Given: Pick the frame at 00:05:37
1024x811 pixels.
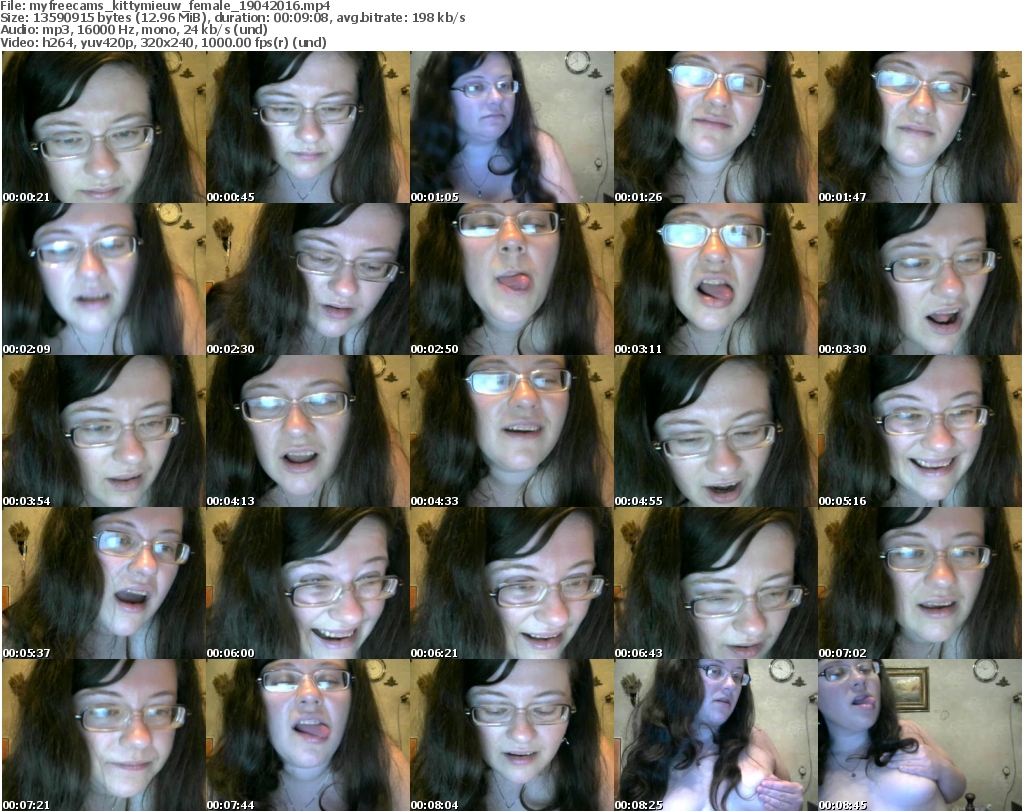Looking at the screenshot, I should [104, 583].
